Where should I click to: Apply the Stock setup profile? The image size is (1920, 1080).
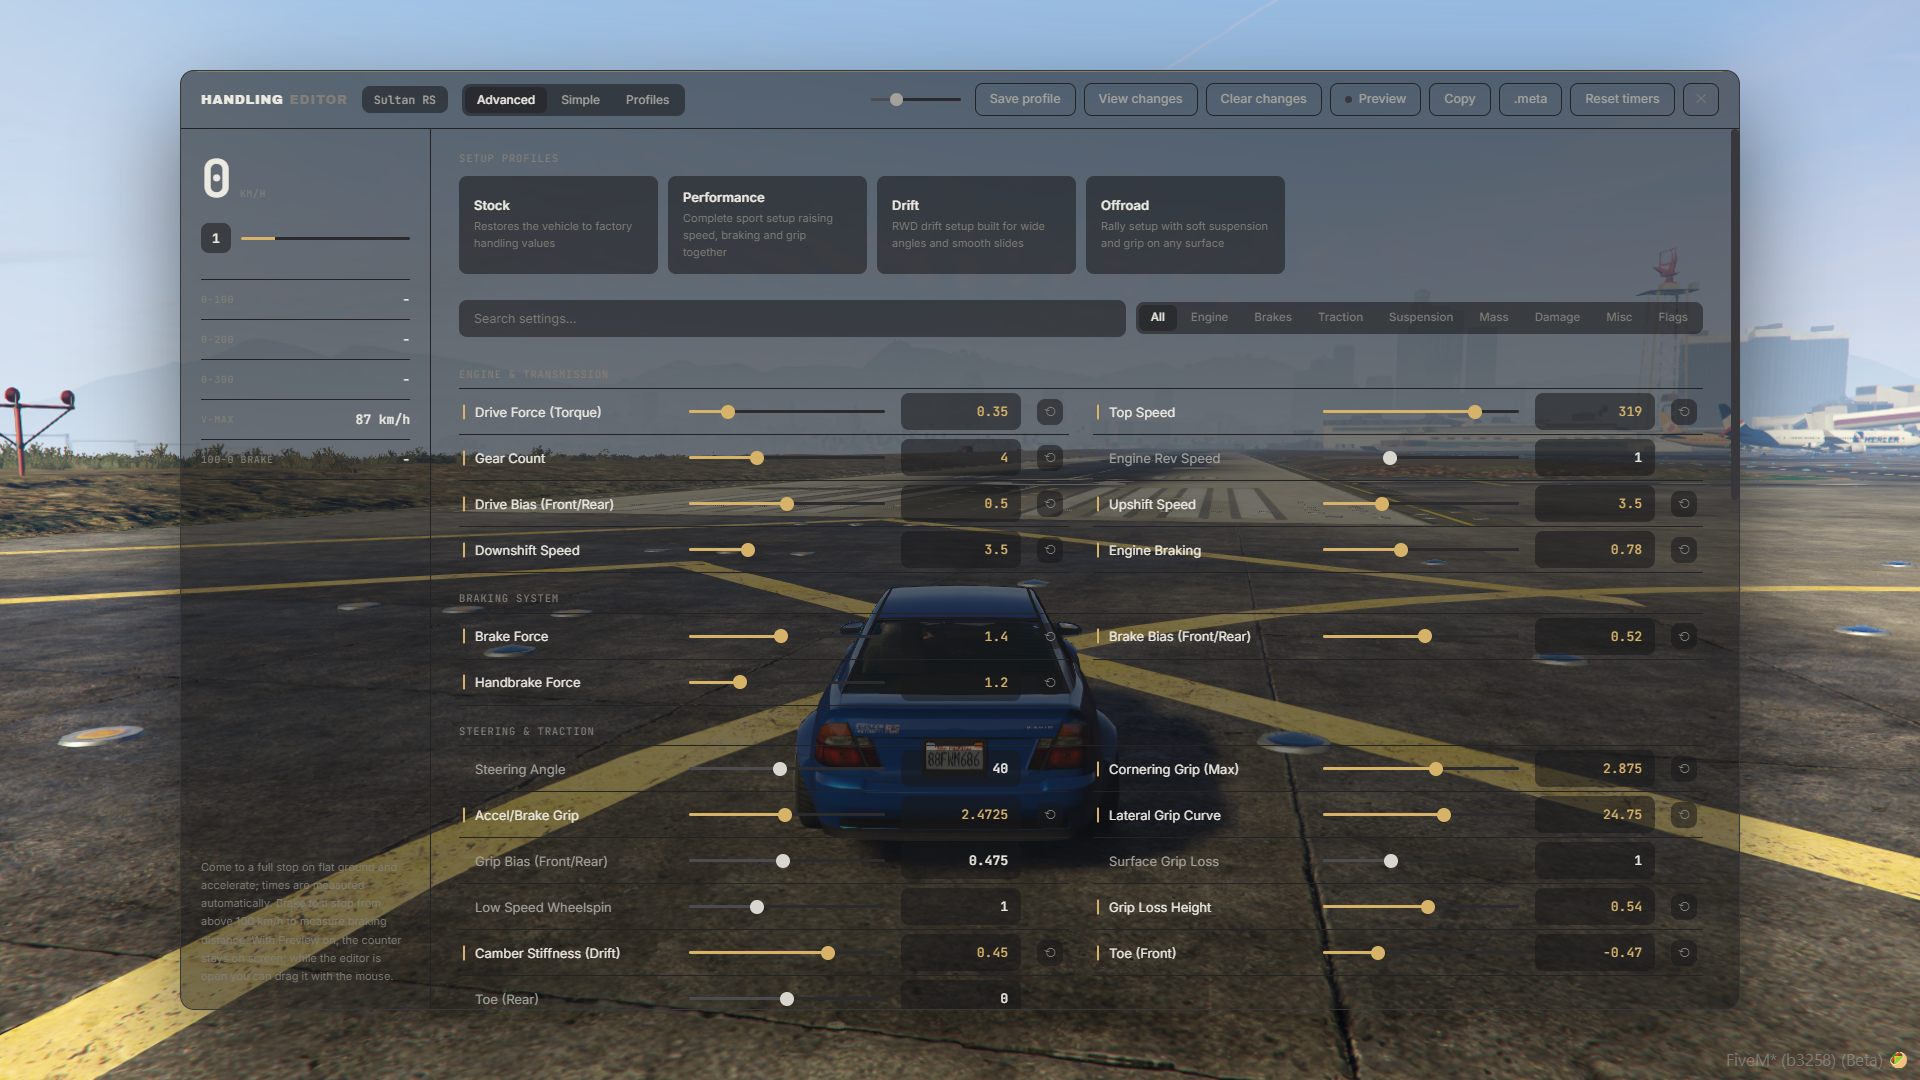[558, 225]
